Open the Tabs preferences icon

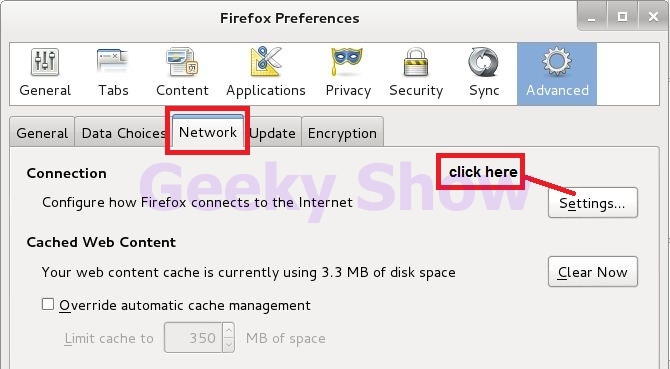tap(113, 61)
